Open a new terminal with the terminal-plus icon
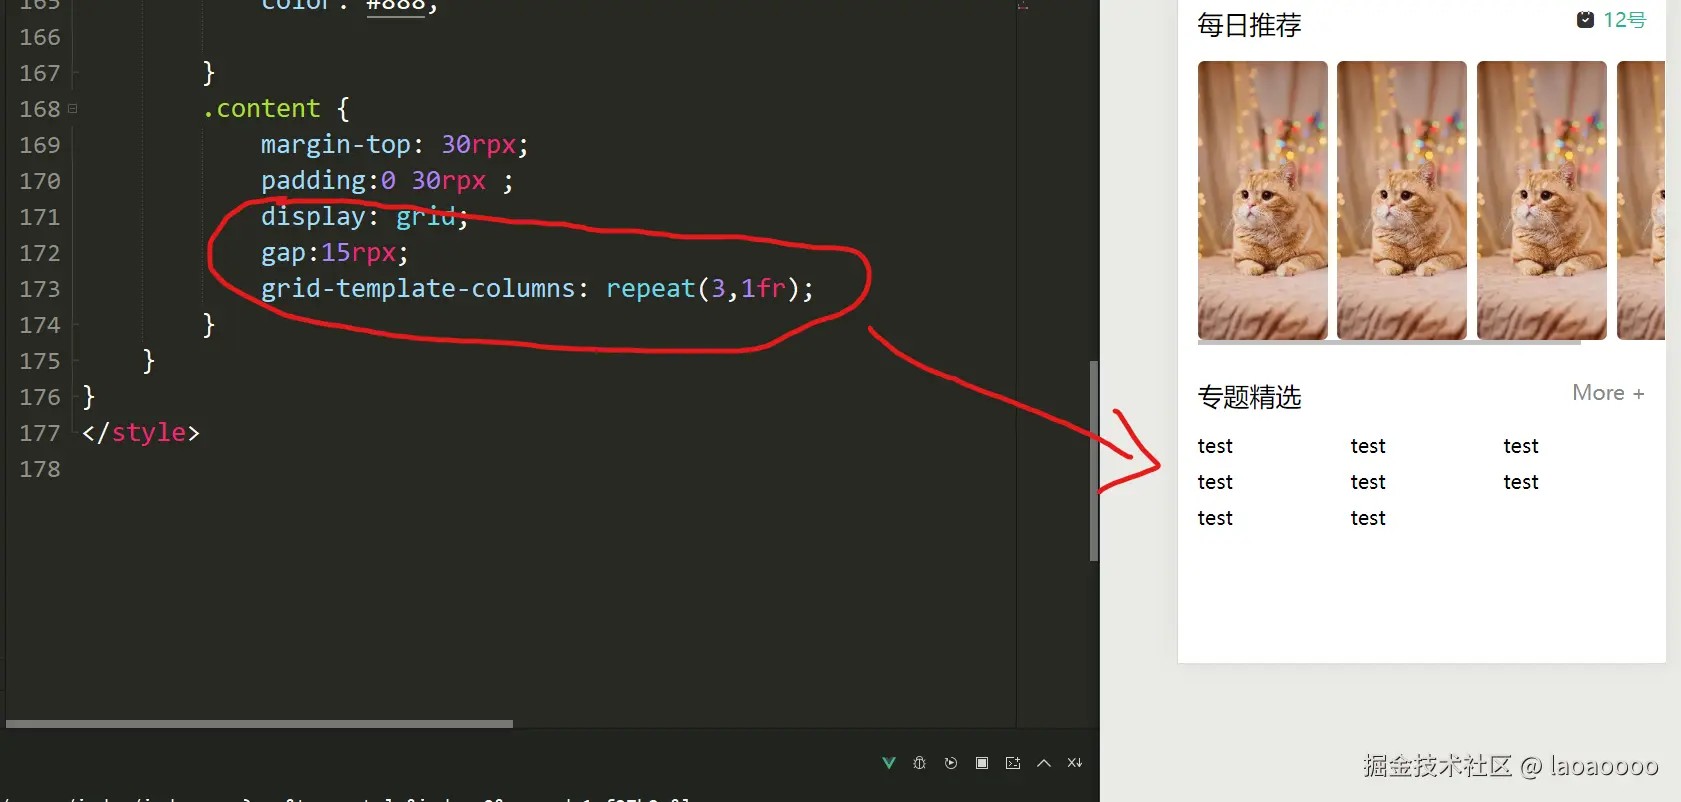The image size is (1681, 802). click(x=1013, y=763)
